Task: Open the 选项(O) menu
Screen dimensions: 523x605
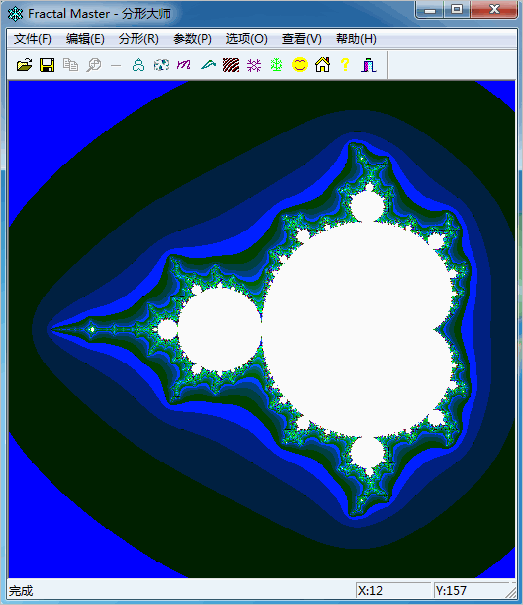Action: coord(247,39)
